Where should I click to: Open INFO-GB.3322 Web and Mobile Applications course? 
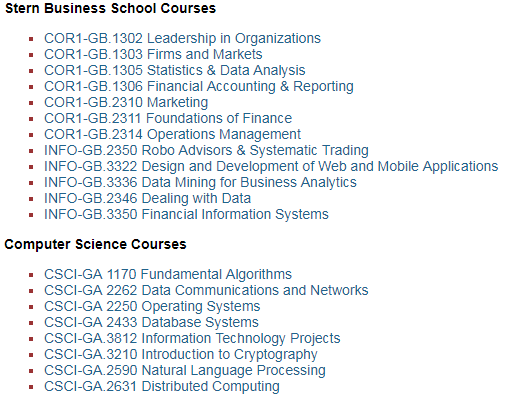pyautogui.click(x=271, y=166)
